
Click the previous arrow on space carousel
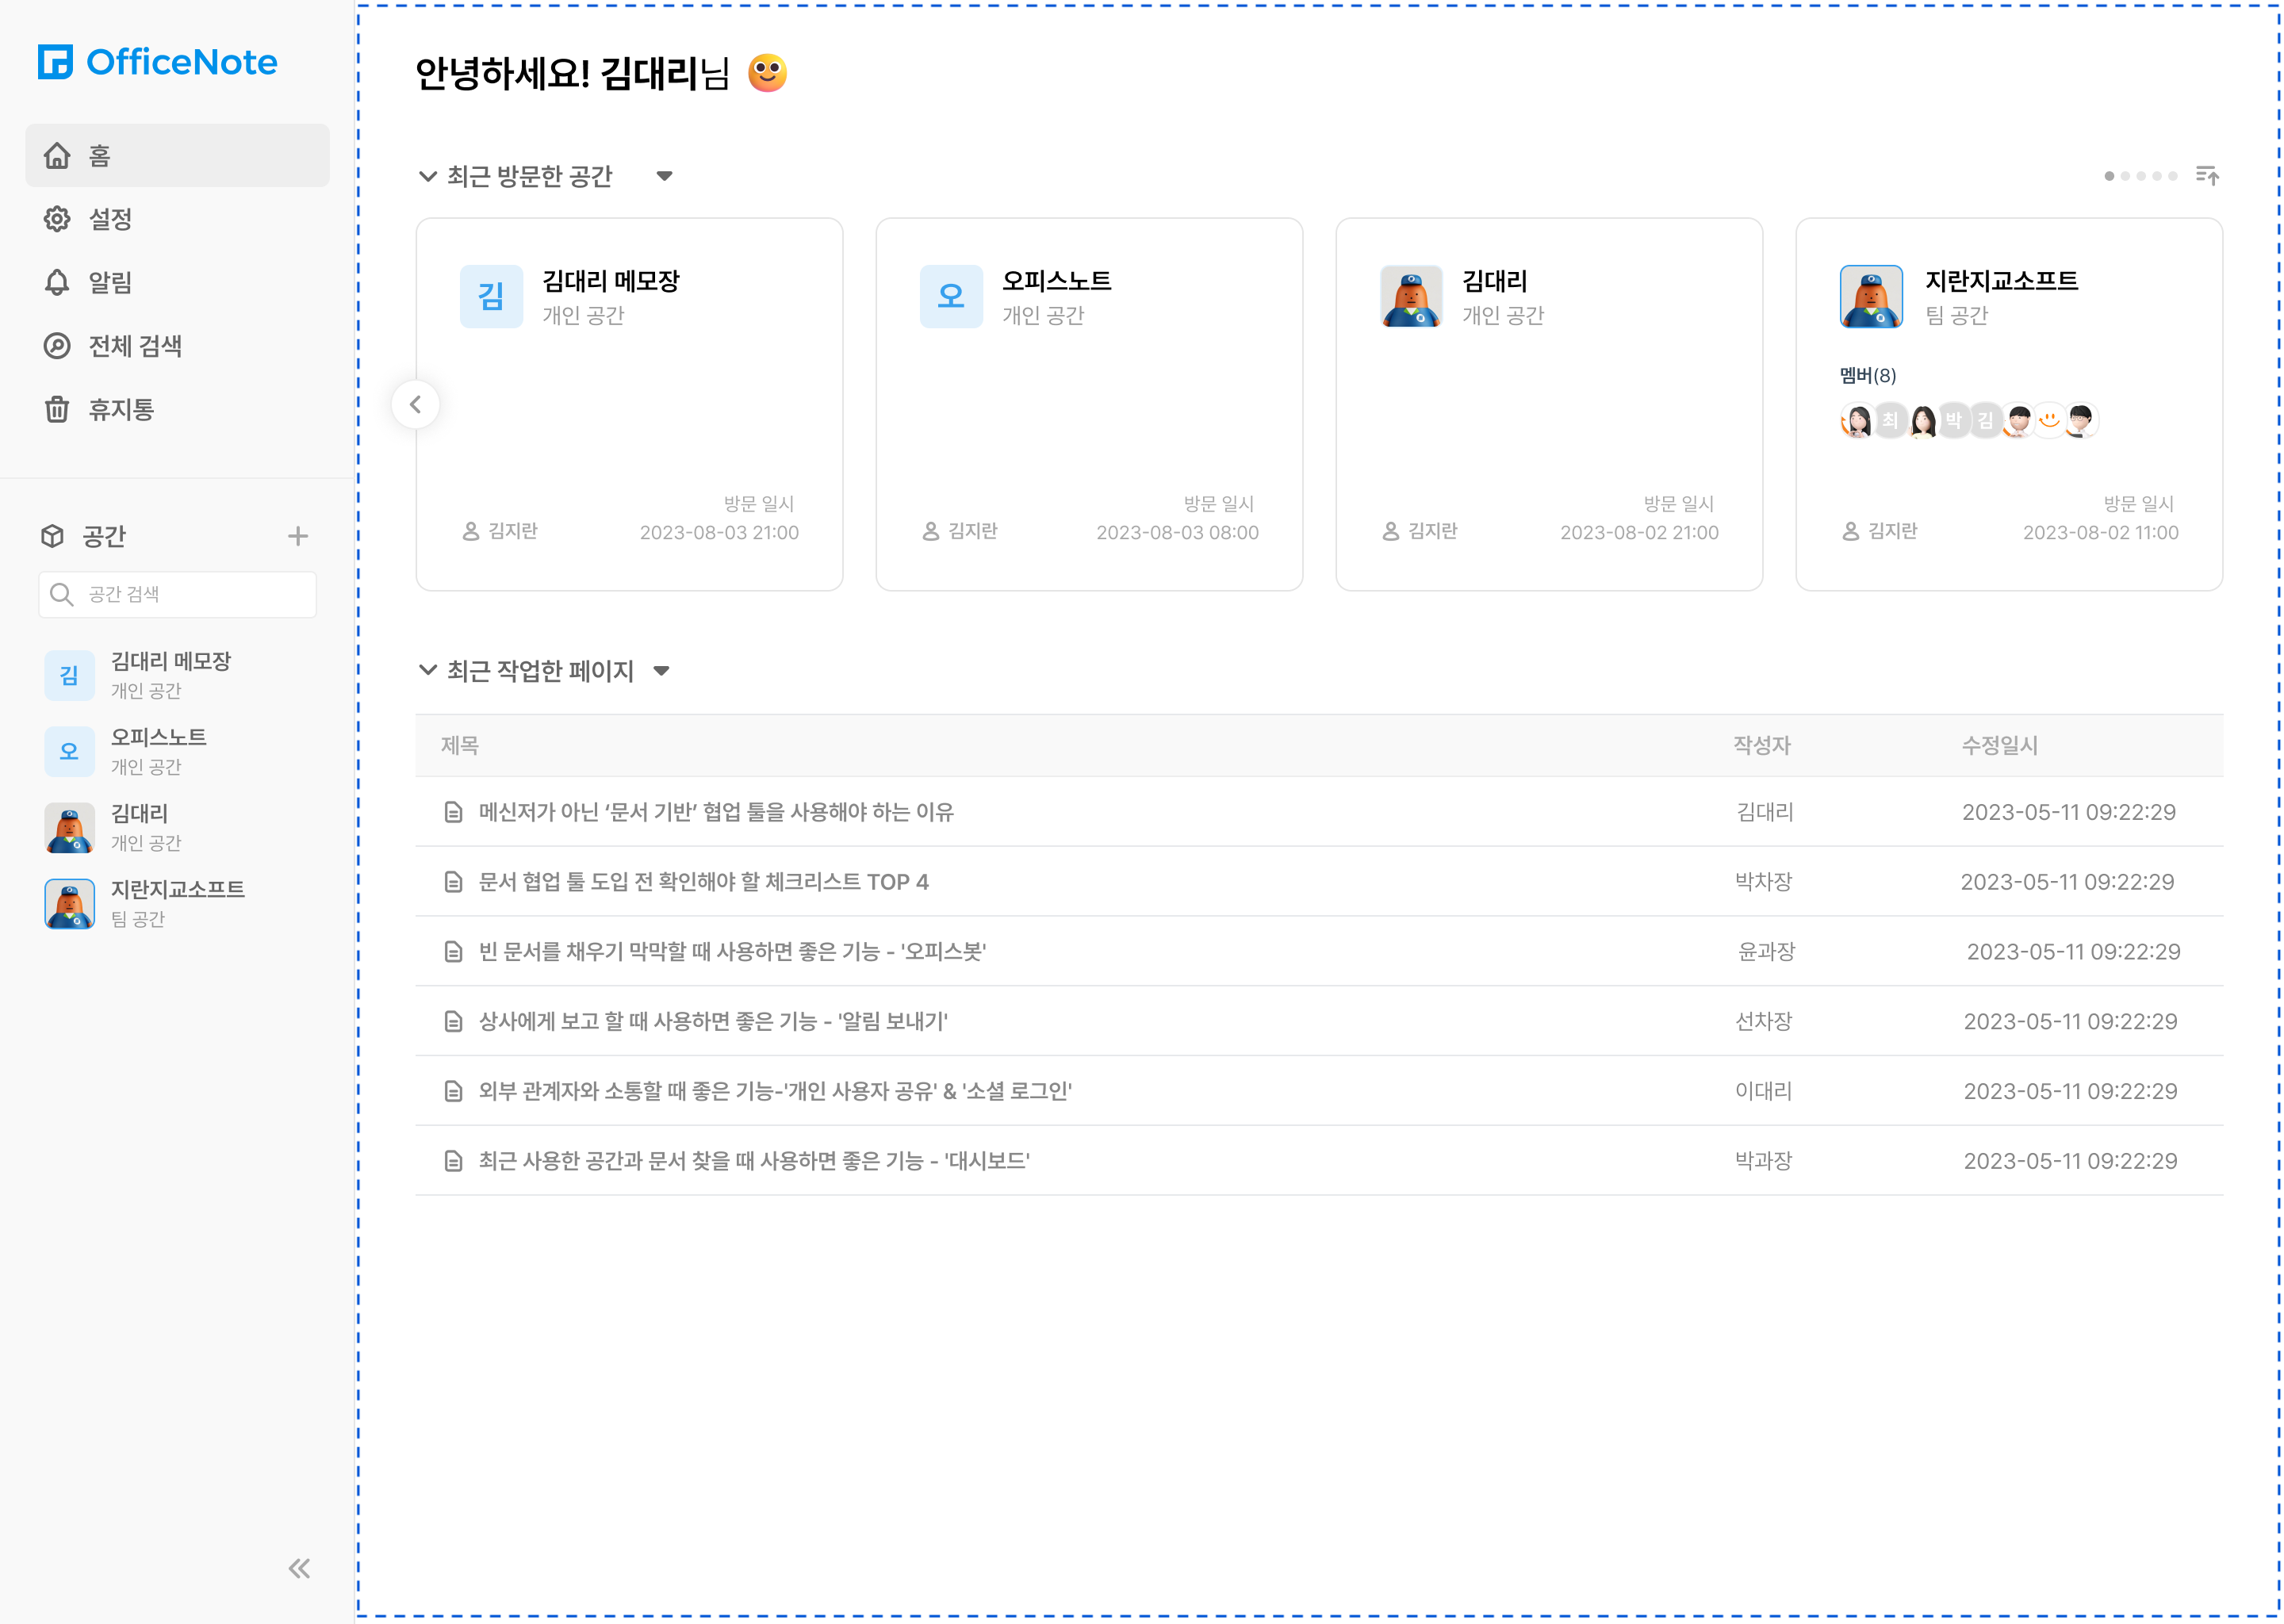415,405
